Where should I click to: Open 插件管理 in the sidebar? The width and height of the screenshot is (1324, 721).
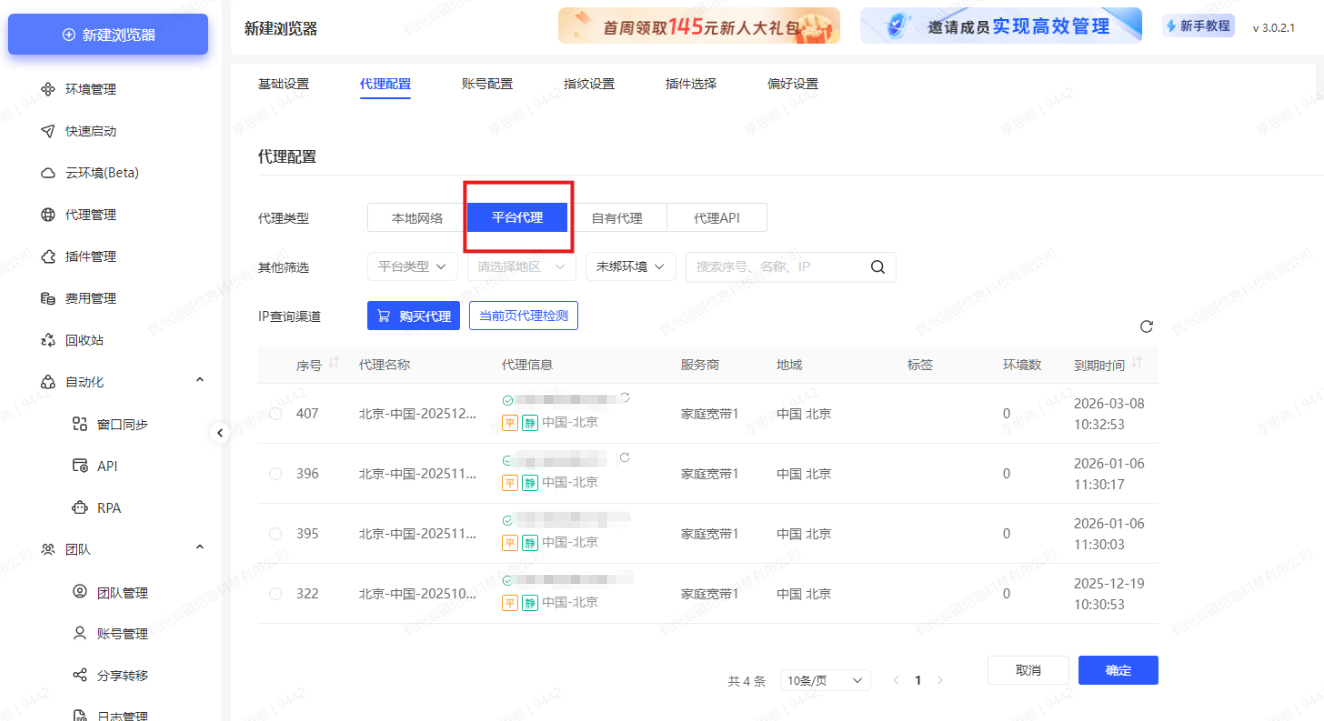90,256
